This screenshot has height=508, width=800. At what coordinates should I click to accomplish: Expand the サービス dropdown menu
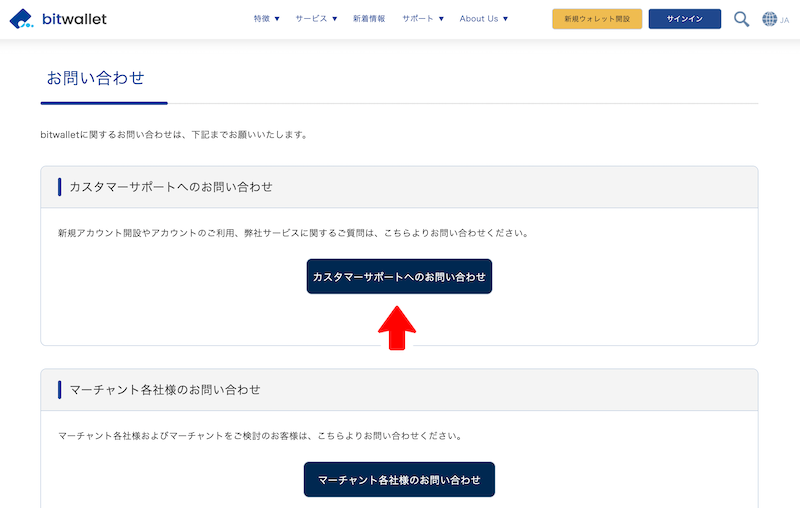(316, 19)
